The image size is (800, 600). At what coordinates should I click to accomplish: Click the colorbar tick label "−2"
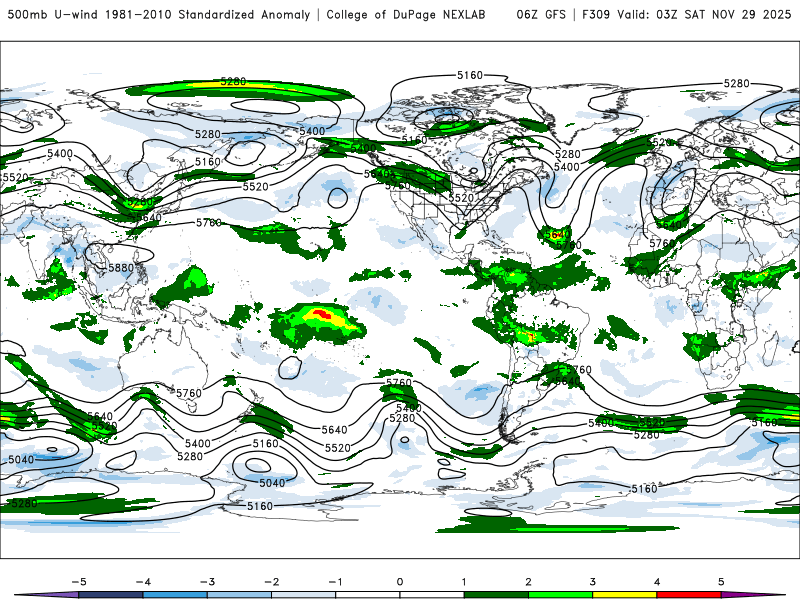[271, 582]
